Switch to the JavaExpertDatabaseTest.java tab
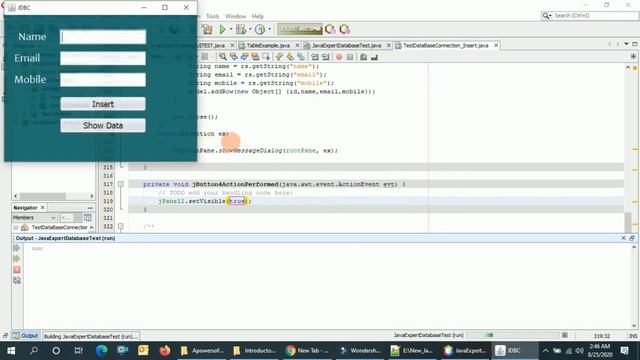The width and height of the screenshot is (640, 360). point(347,45)
